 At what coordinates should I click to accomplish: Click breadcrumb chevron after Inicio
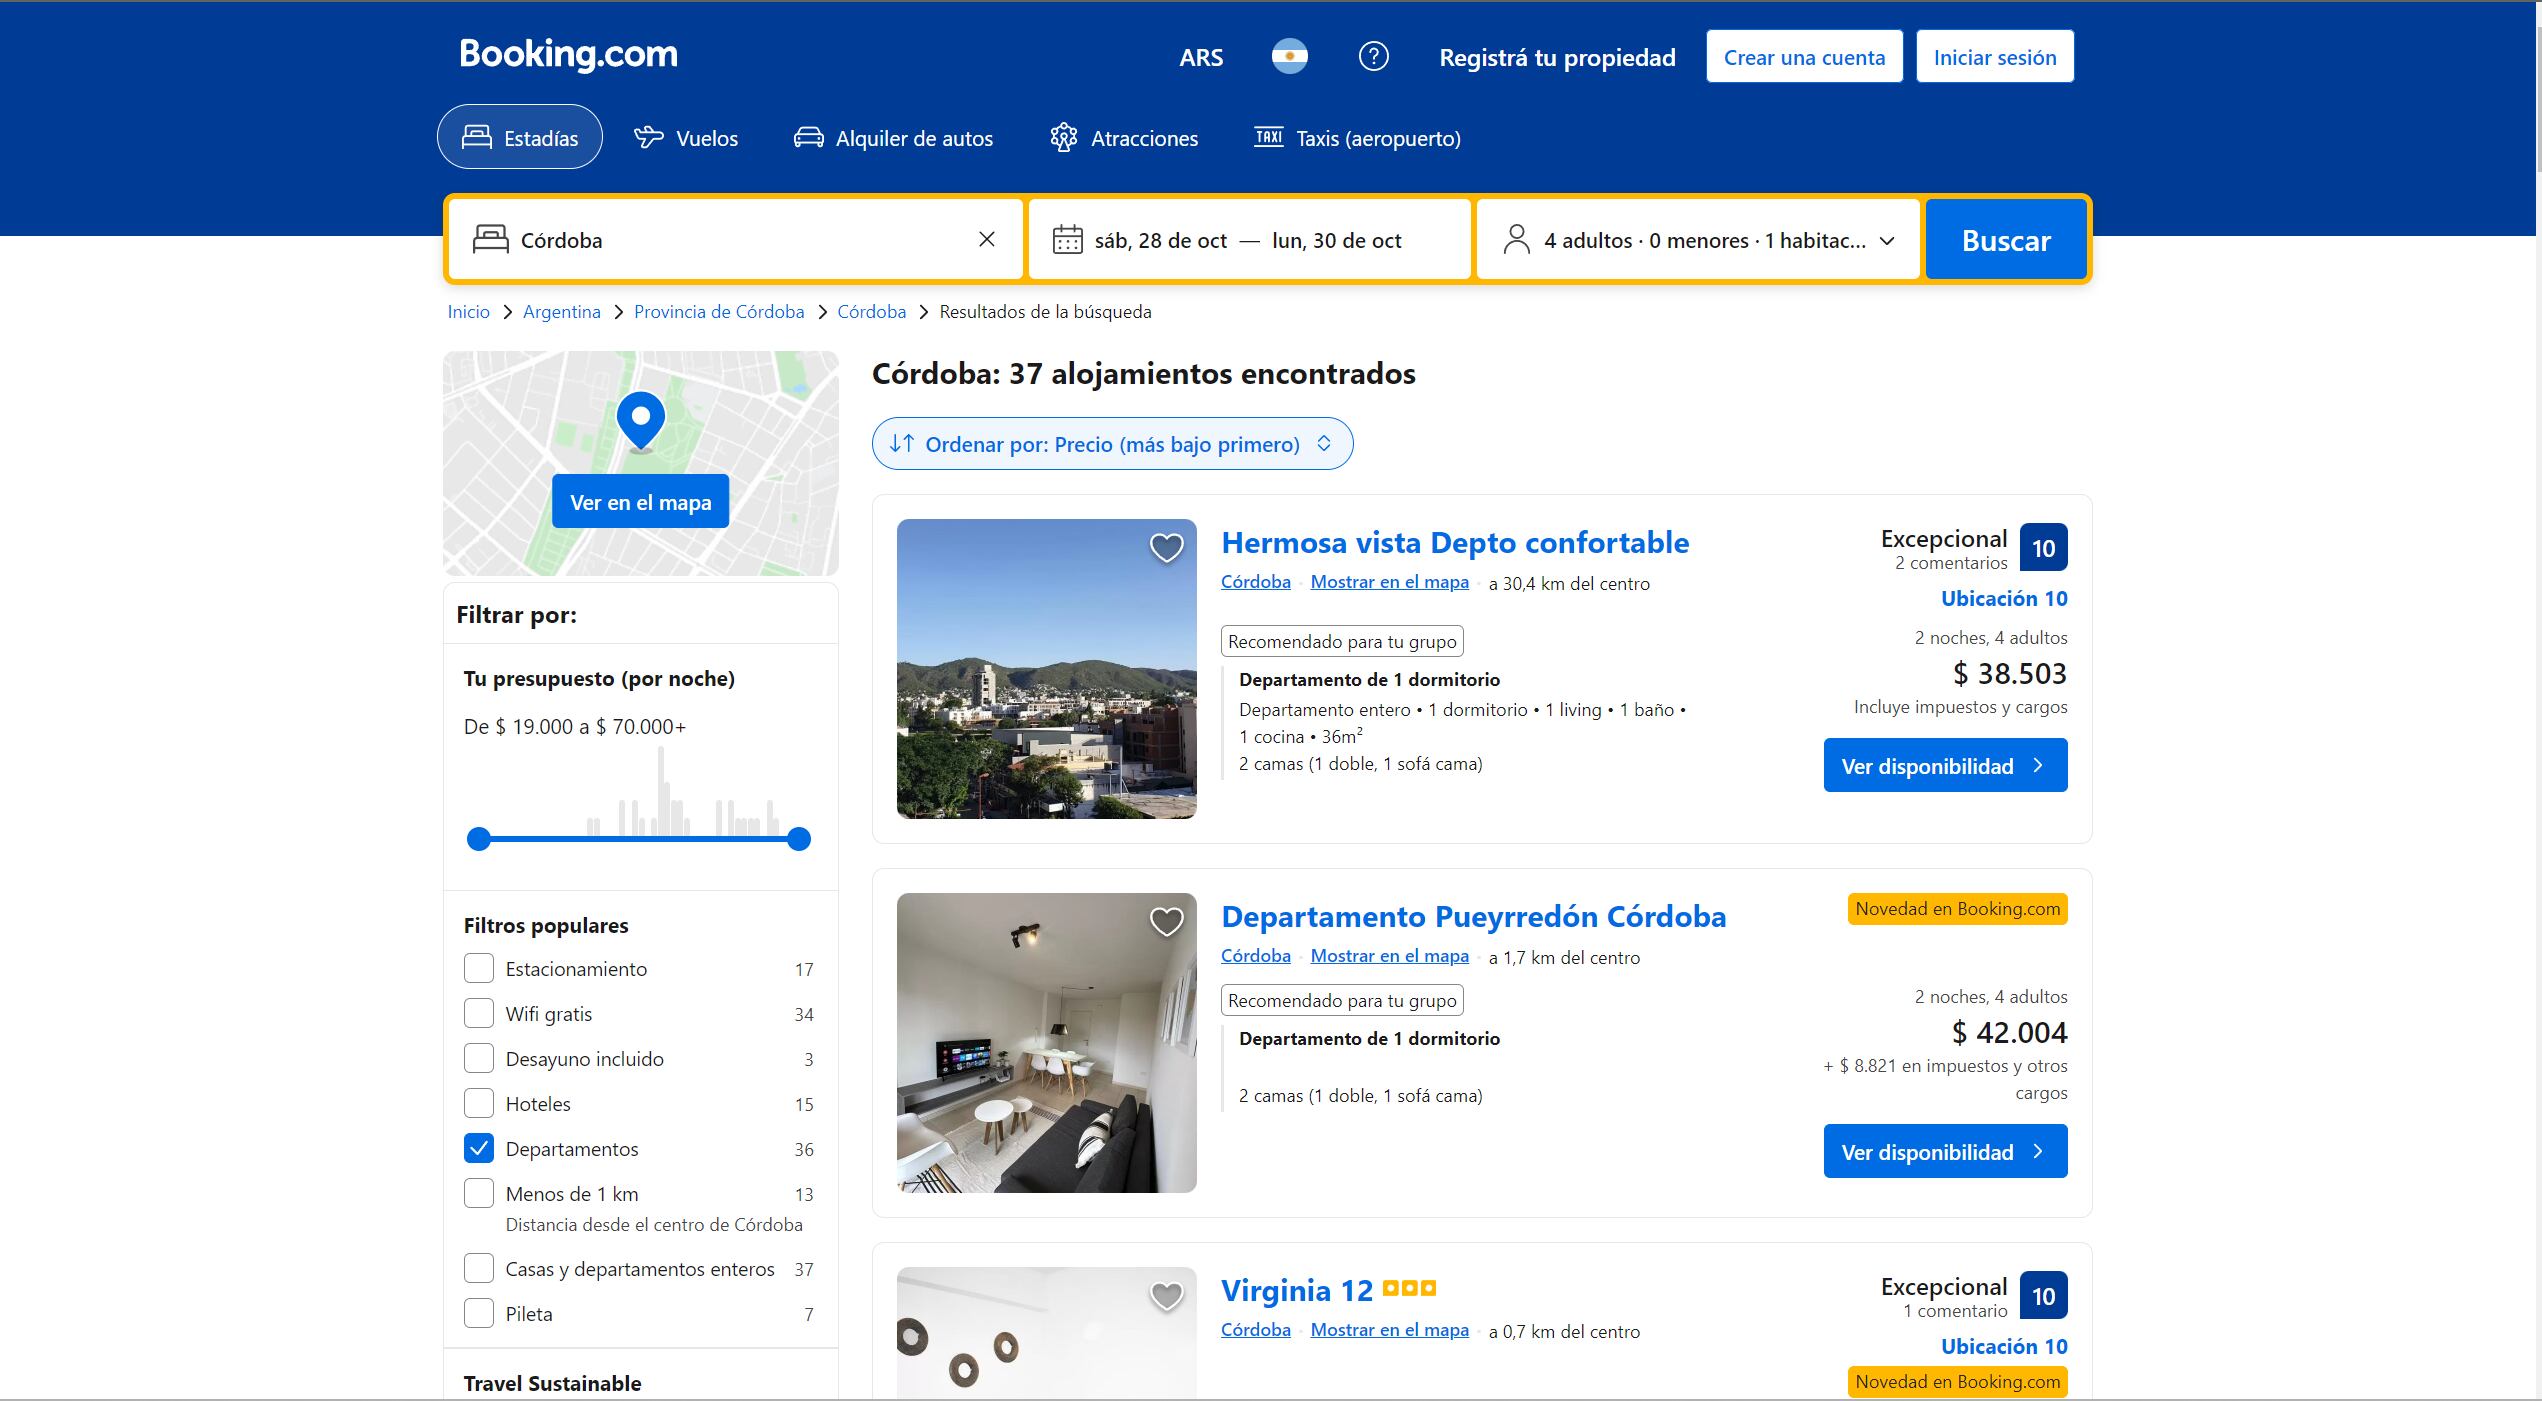click(x=507, y=312)
